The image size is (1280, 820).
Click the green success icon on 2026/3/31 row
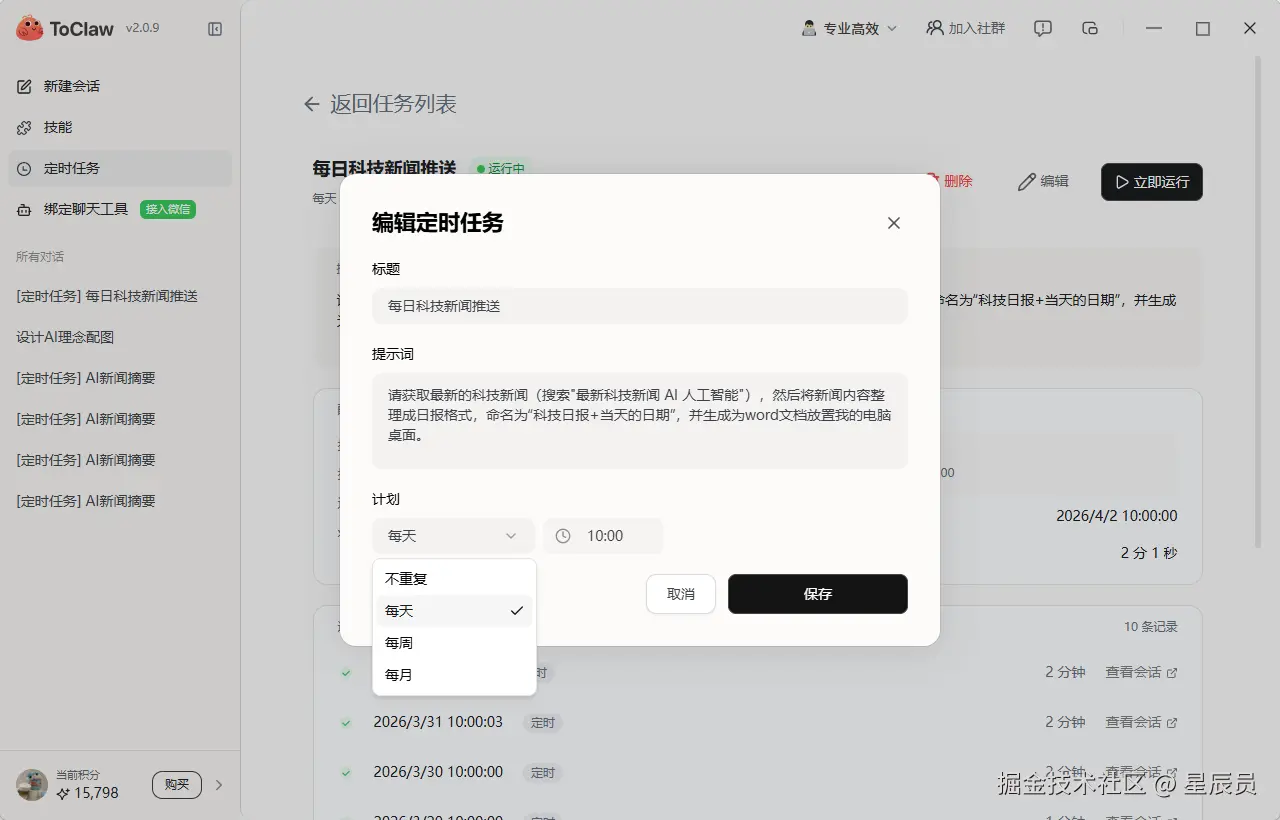pyautogui.click(x=346, y=722)
